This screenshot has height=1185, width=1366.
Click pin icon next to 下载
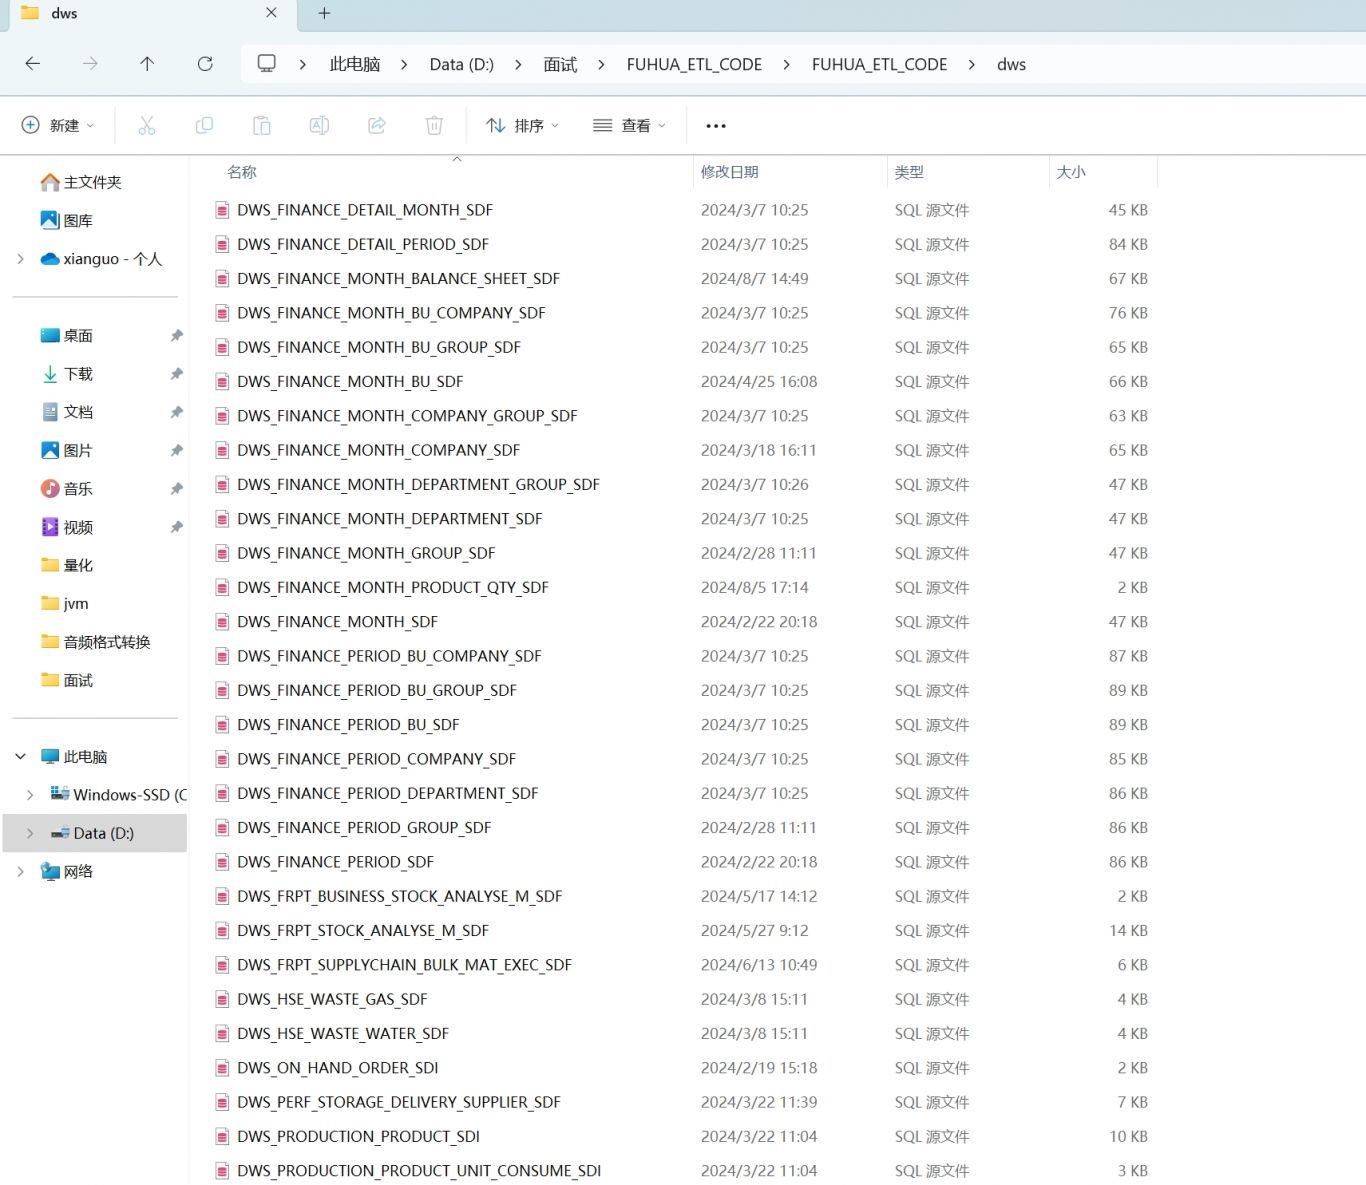[x=176, y=374]
